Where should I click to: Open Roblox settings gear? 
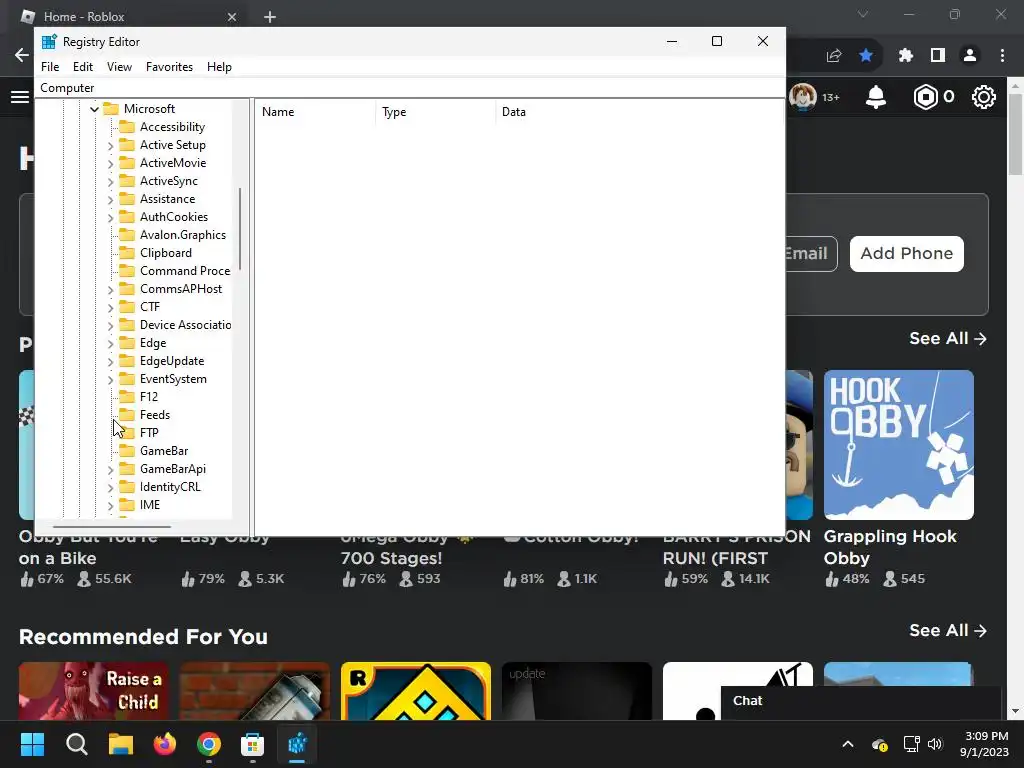pos(984,97)
